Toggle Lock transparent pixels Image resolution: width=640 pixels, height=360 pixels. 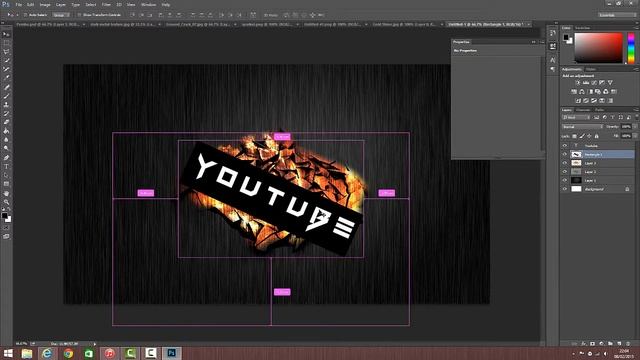coord(574,136)
